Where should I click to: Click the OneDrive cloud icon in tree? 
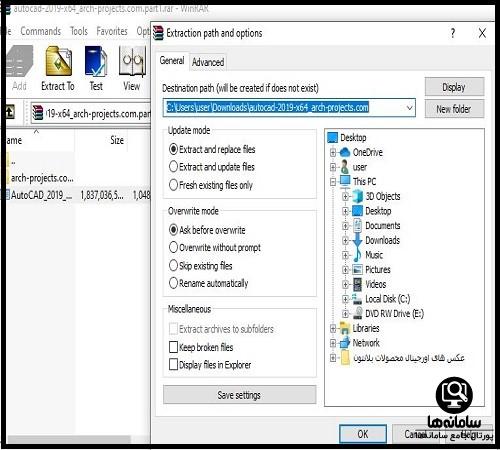pyautogui.click(x=344, y=152)
